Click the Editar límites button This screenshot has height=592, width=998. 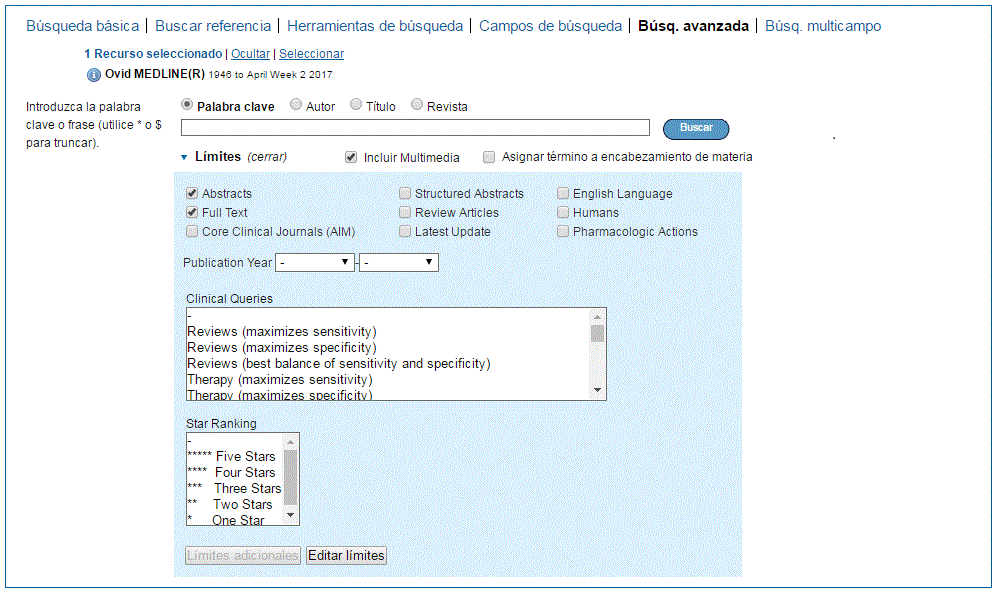(x=346, y=556)
